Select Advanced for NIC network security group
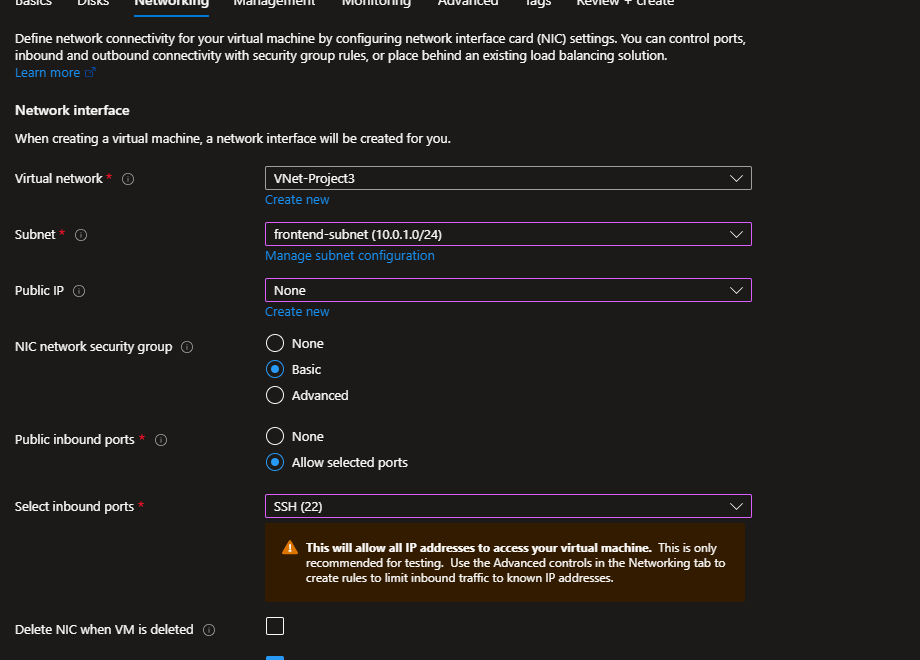This screenshot has width=920, height=660. (x=275, y=395)
